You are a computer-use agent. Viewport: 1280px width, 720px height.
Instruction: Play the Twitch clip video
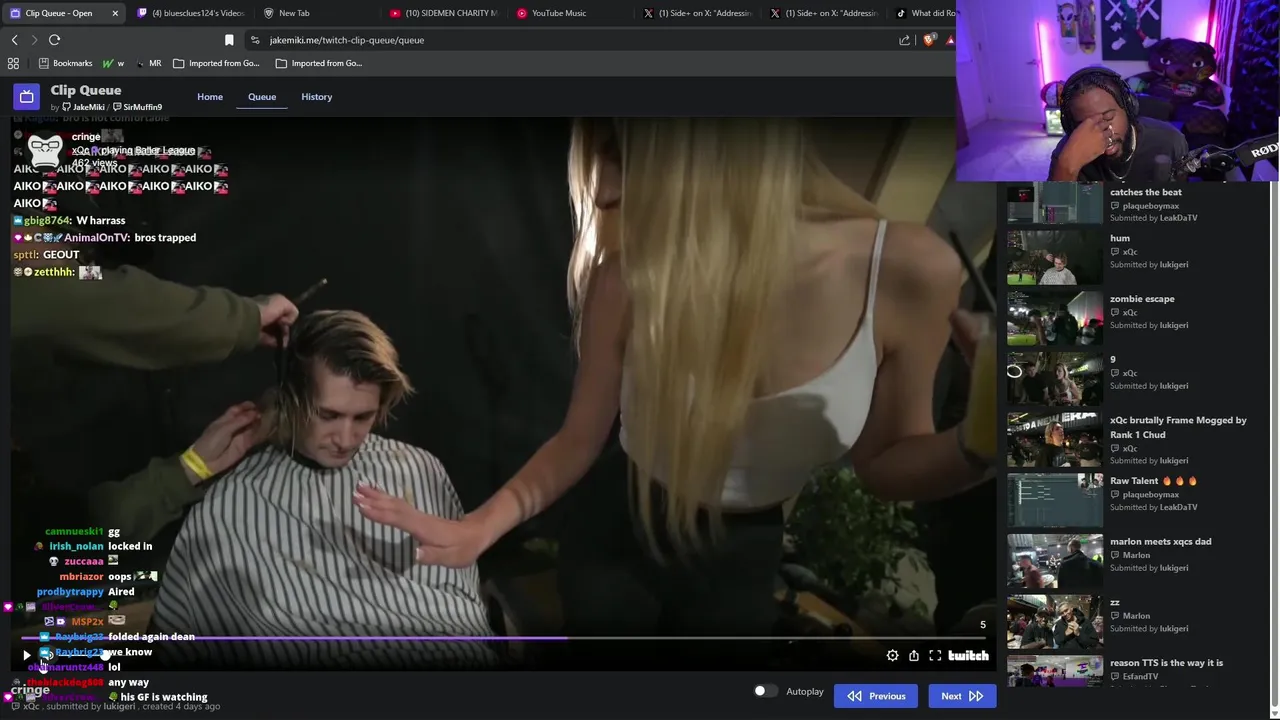27,656
